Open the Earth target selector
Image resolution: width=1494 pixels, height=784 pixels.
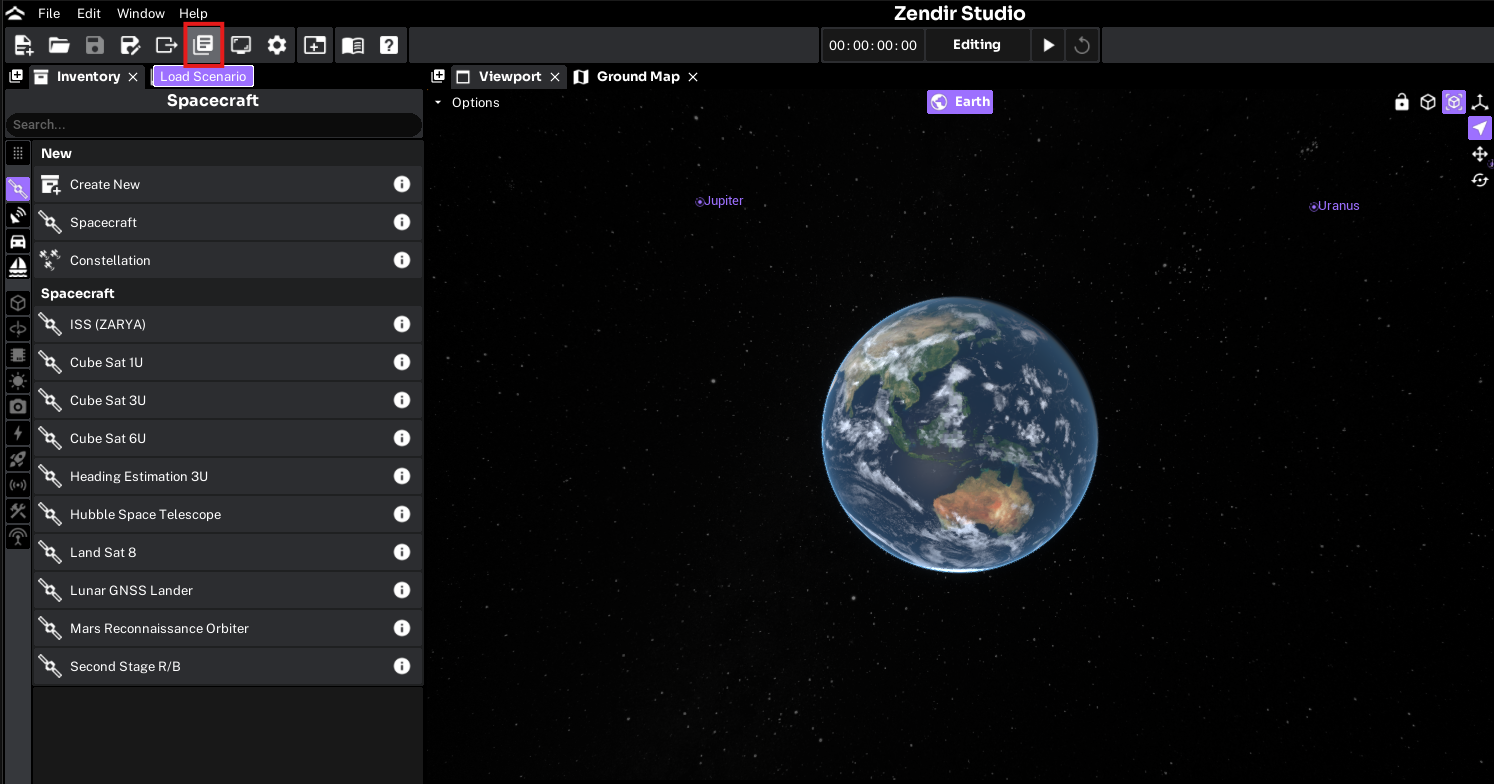coord(960,102)
